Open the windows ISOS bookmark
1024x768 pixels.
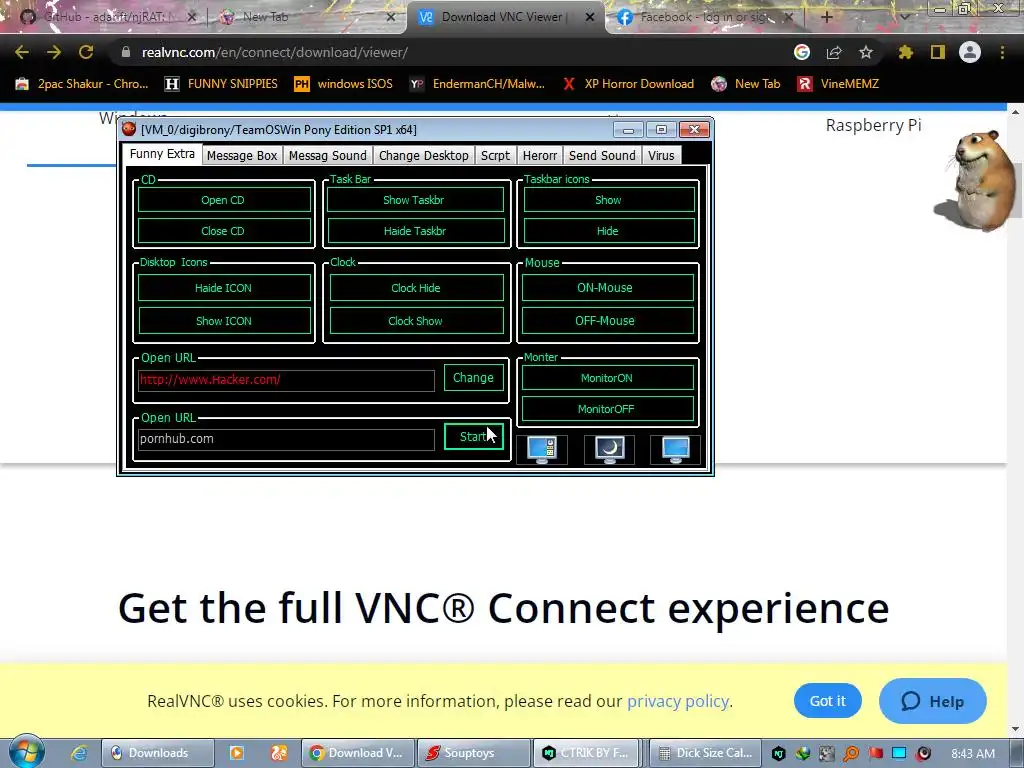point(344,84)
